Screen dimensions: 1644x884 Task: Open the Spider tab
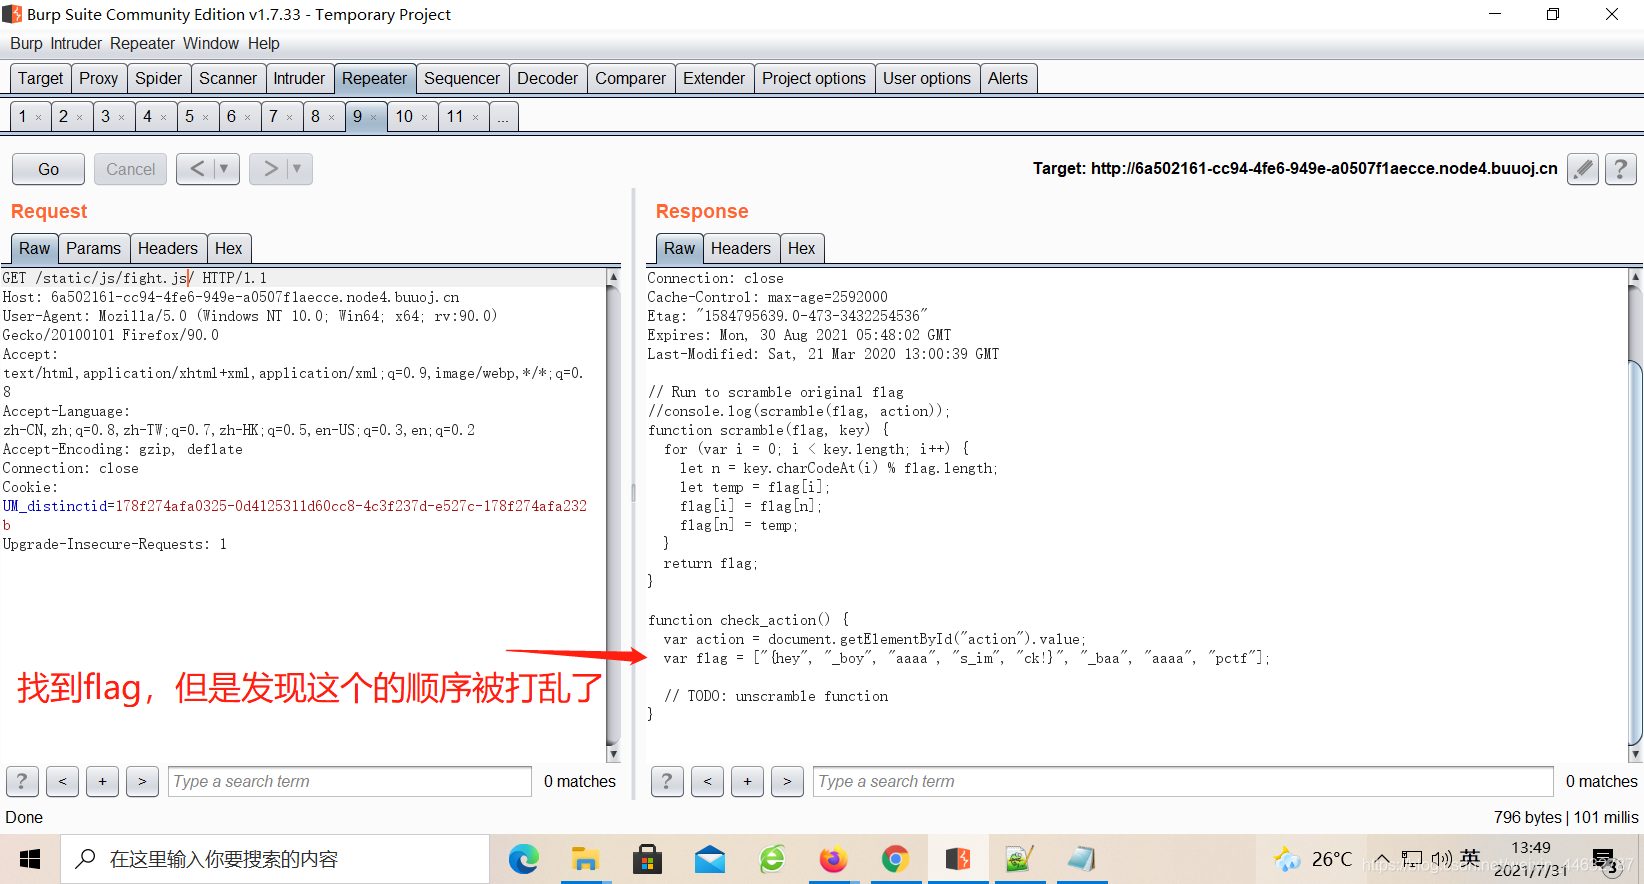tap(159, 78)
